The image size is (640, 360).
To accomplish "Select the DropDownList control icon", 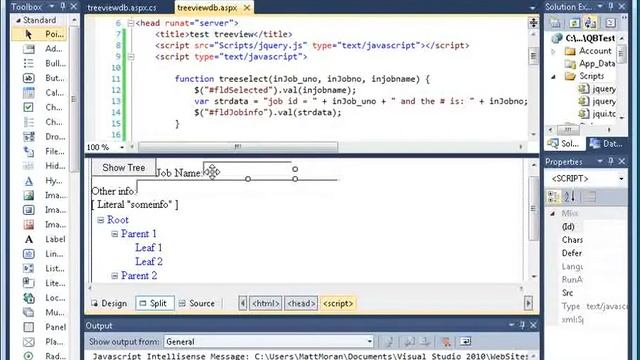I will click(29, 137).
